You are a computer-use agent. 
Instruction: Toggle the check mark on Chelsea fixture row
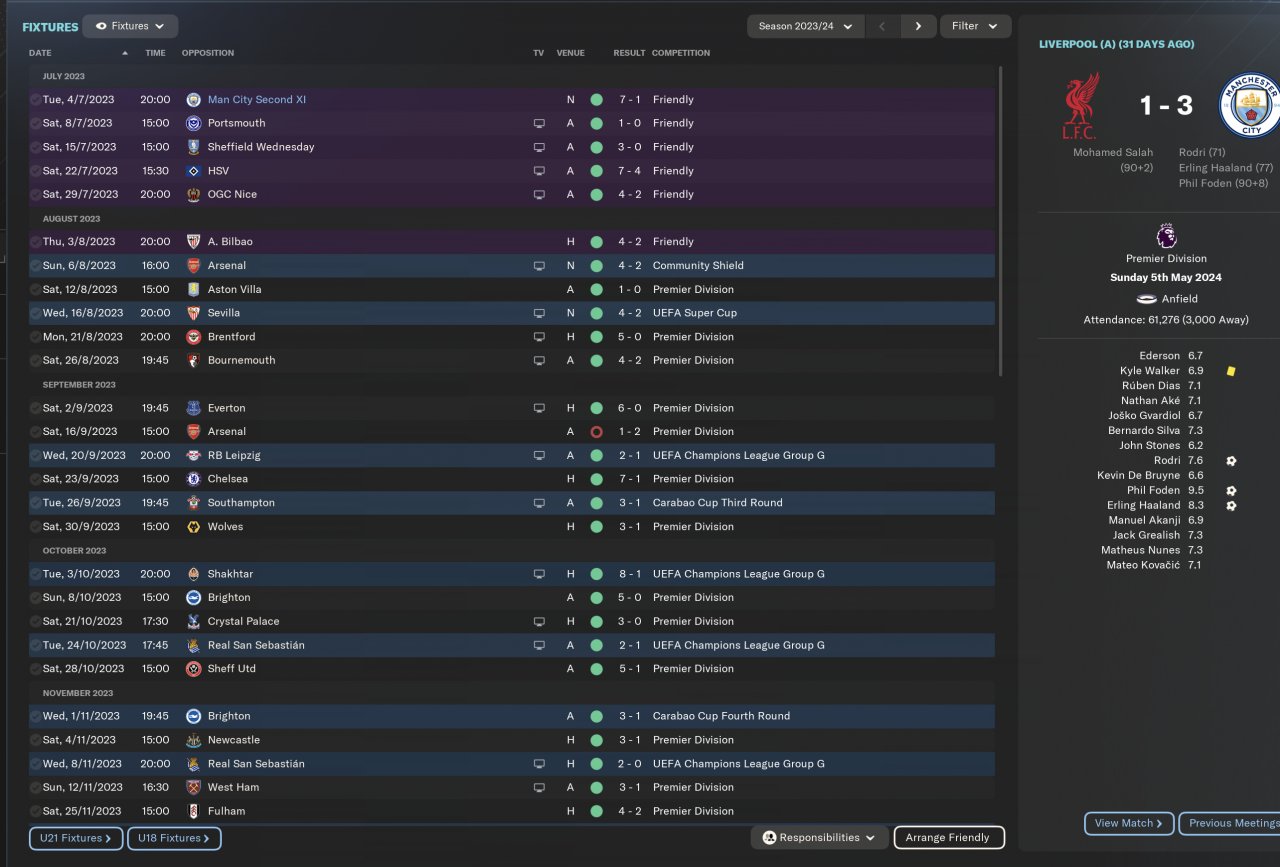35,479
